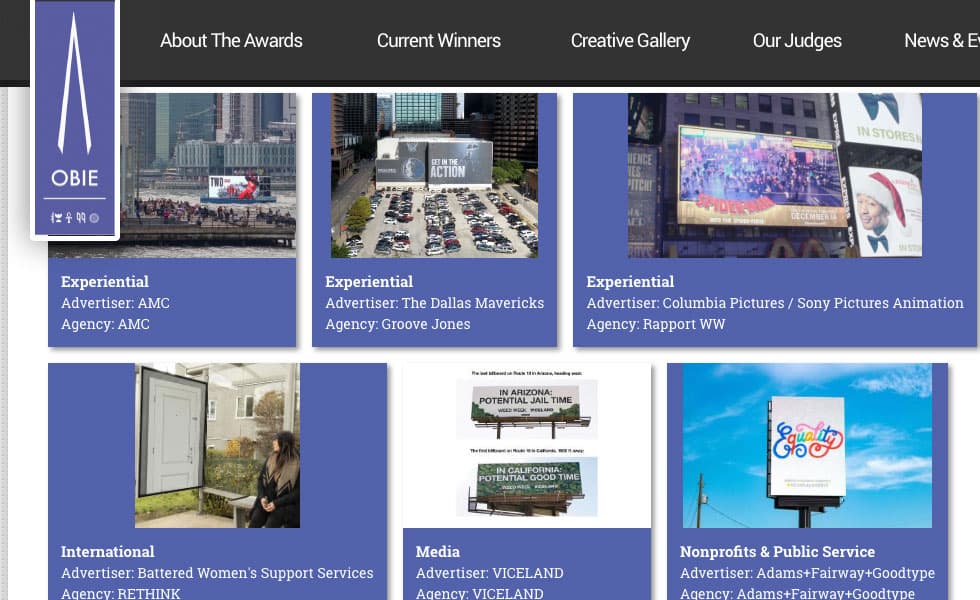Open the International category heading
The image size is (980, 600).
point(108,552)
